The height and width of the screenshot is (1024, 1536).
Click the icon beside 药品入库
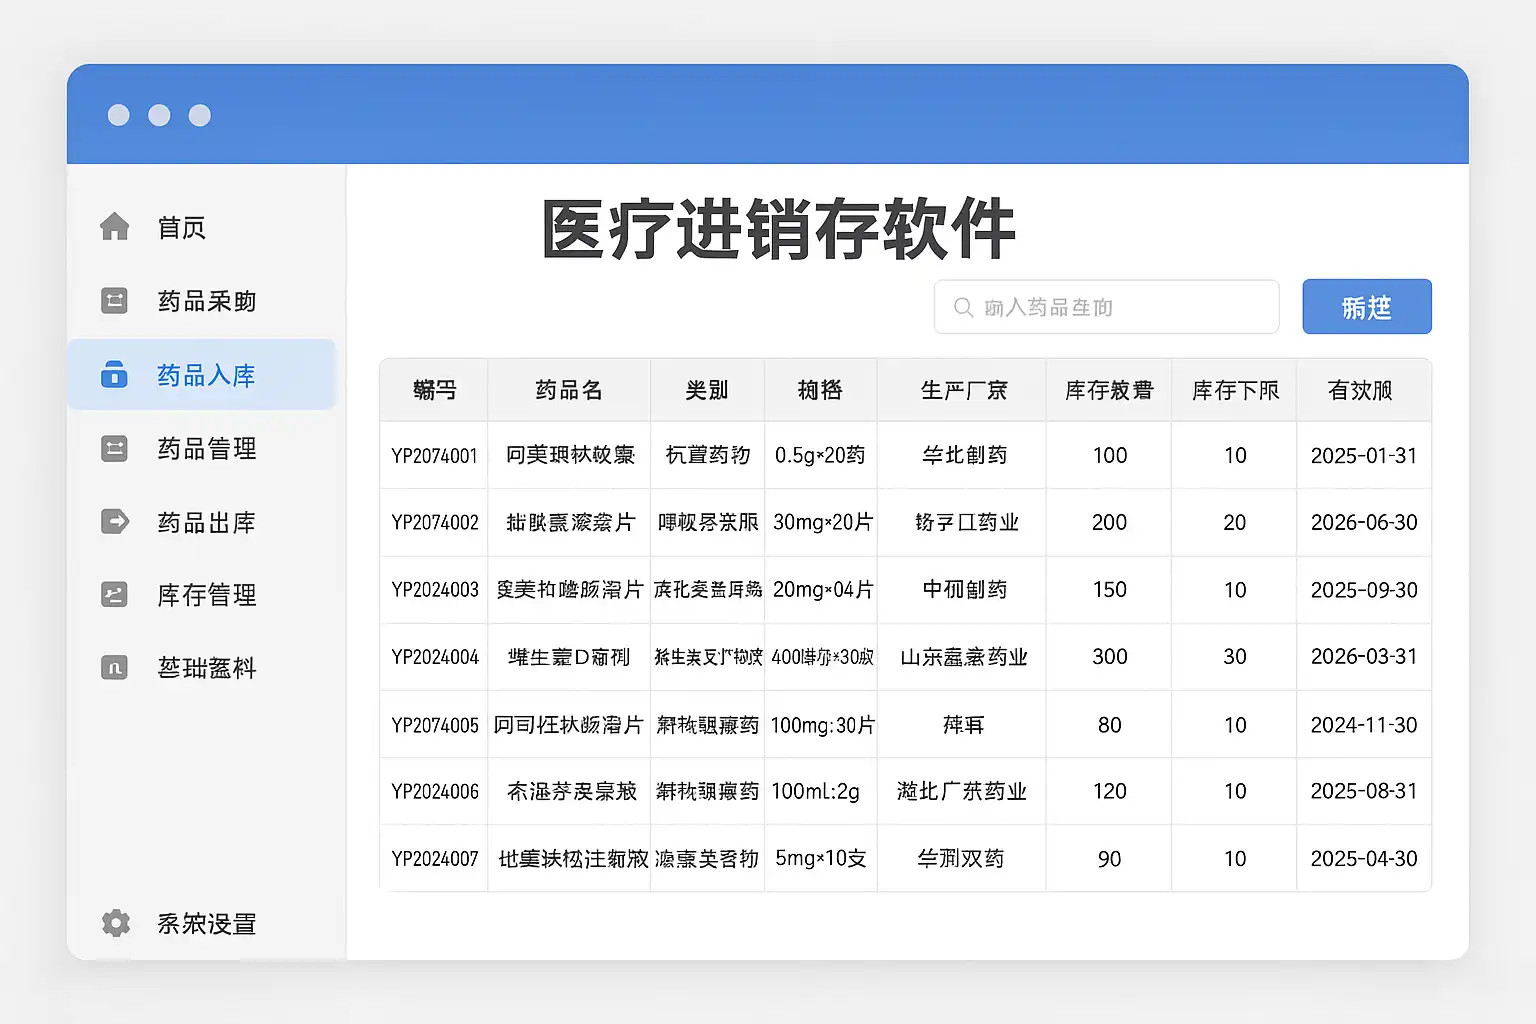coord(115,375)
